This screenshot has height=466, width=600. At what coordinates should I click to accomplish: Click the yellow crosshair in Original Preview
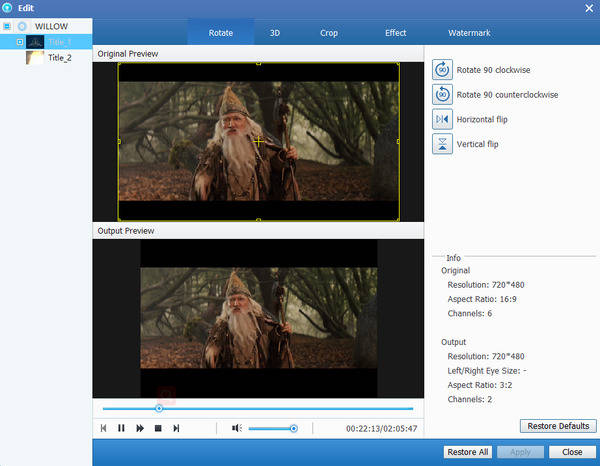point(258,142)
